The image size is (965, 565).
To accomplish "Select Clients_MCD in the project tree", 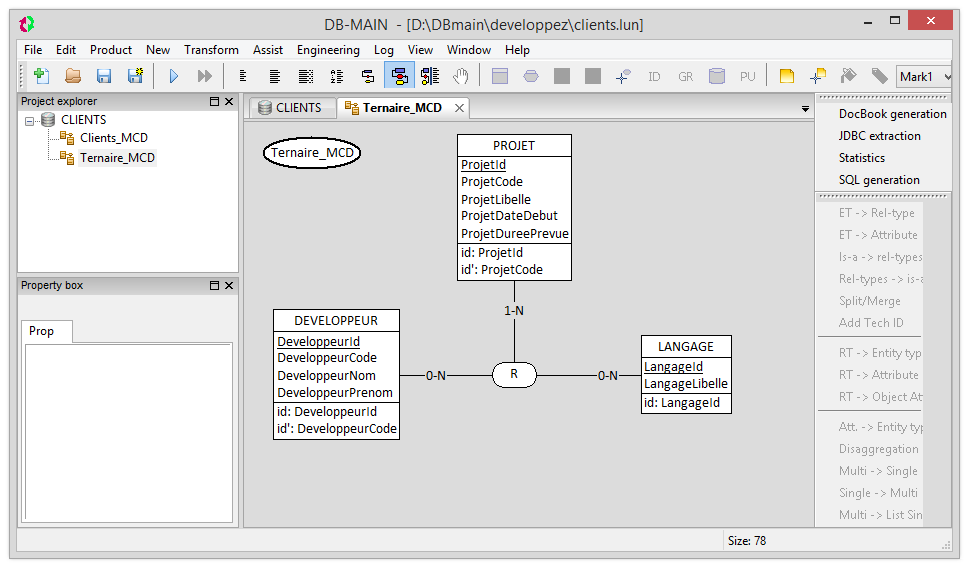I will [x=114, y=139].
